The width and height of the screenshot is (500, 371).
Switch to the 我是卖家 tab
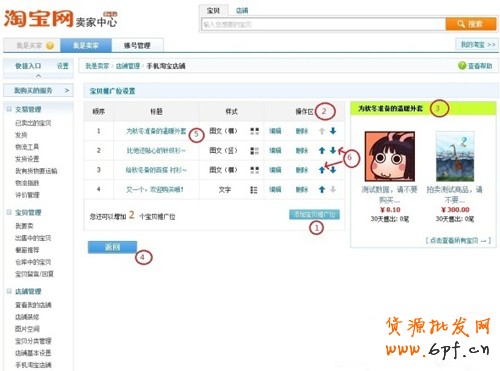[86, 45]
